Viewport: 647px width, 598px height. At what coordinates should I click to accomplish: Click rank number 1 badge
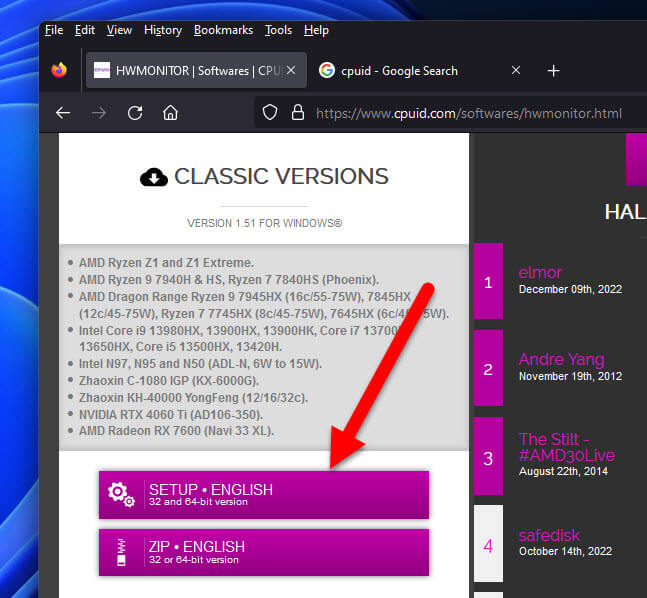[489, 281]
